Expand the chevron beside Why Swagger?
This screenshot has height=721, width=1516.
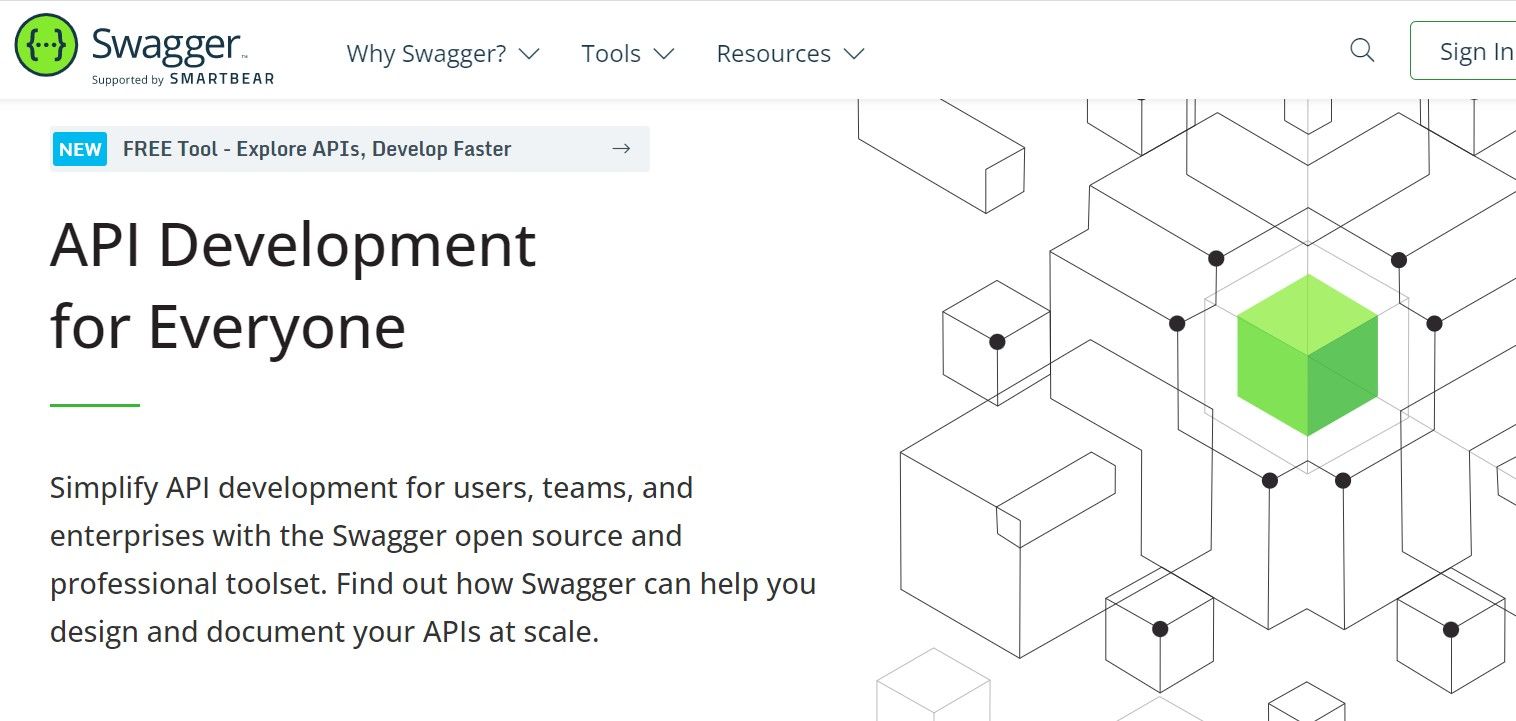[x=530, y=54]
